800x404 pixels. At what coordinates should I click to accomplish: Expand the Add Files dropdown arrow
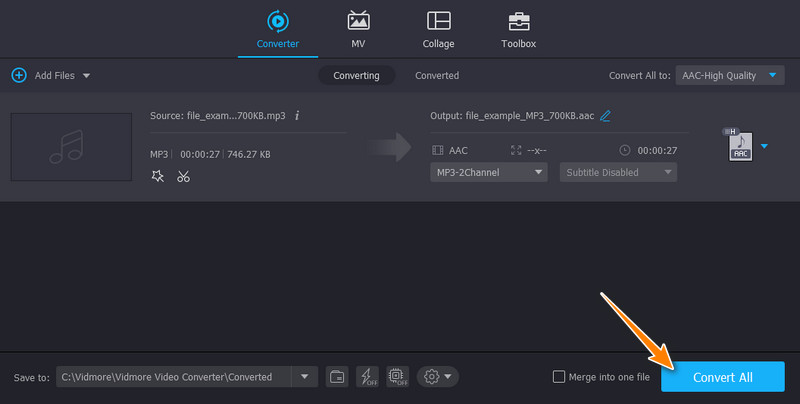click(86, 76)
